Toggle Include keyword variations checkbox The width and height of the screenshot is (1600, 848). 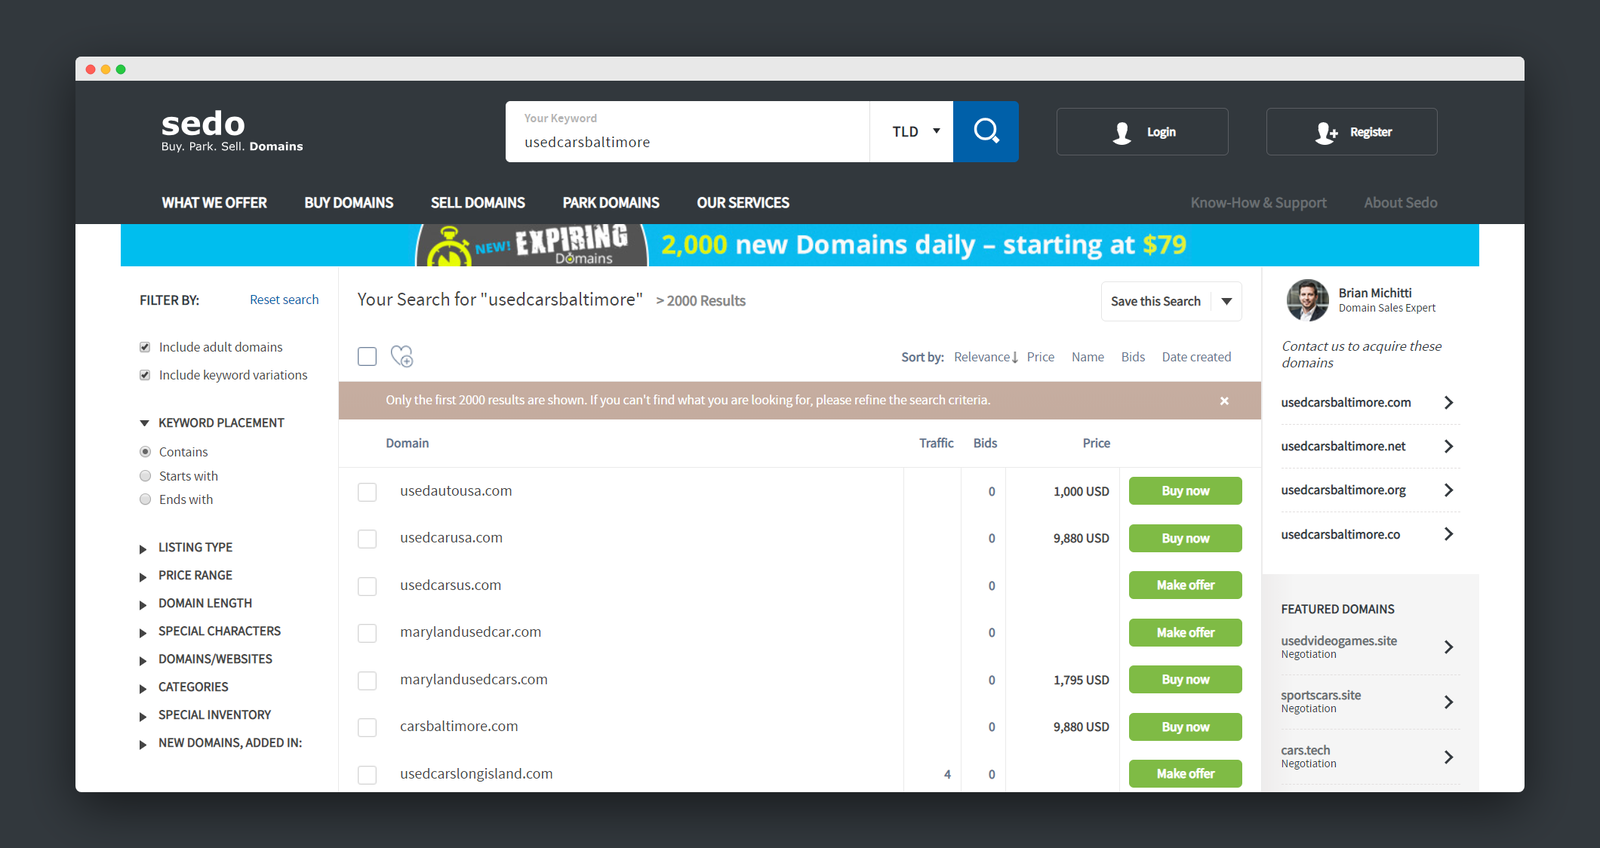pos(145,375)
